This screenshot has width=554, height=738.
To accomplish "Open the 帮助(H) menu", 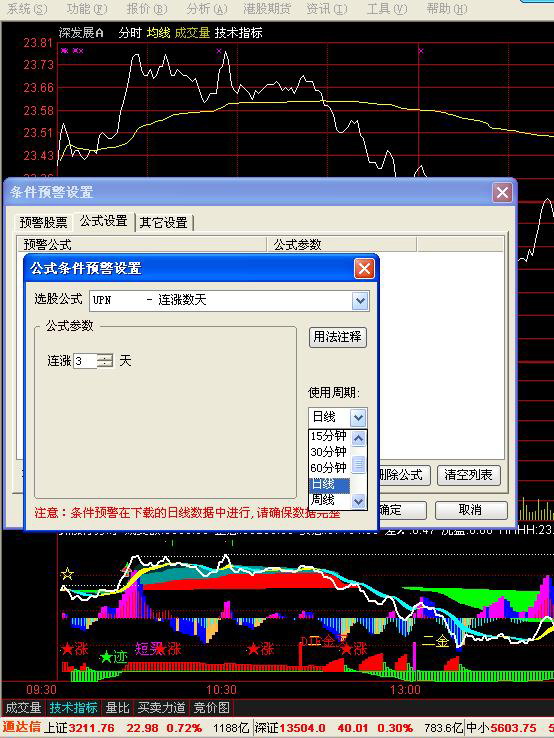I will (447, 9).
